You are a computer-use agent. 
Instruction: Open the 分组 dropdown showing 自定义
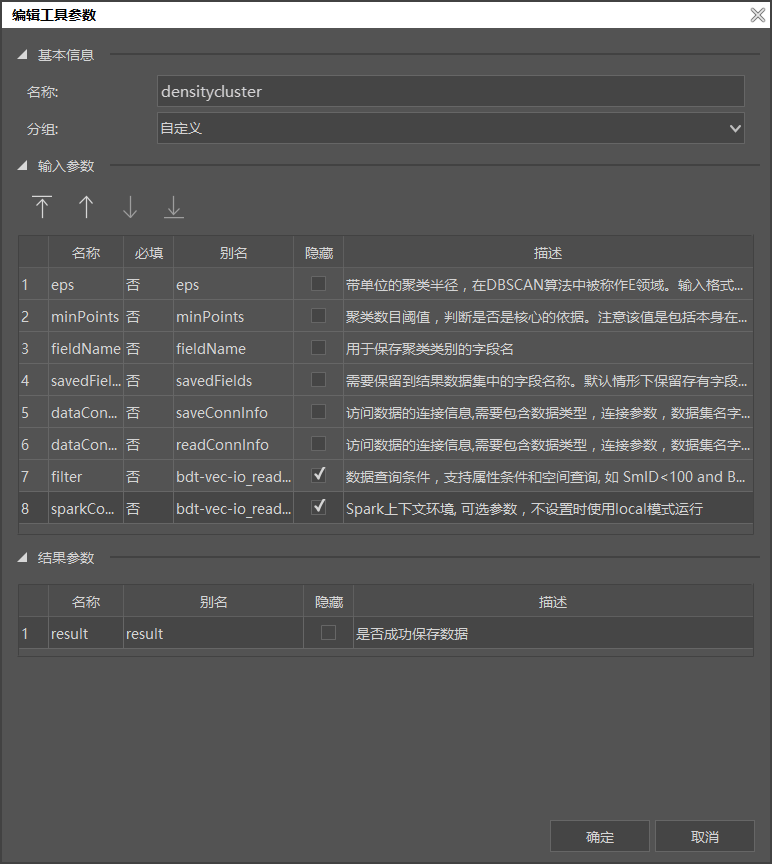click(x=450, y=128)
